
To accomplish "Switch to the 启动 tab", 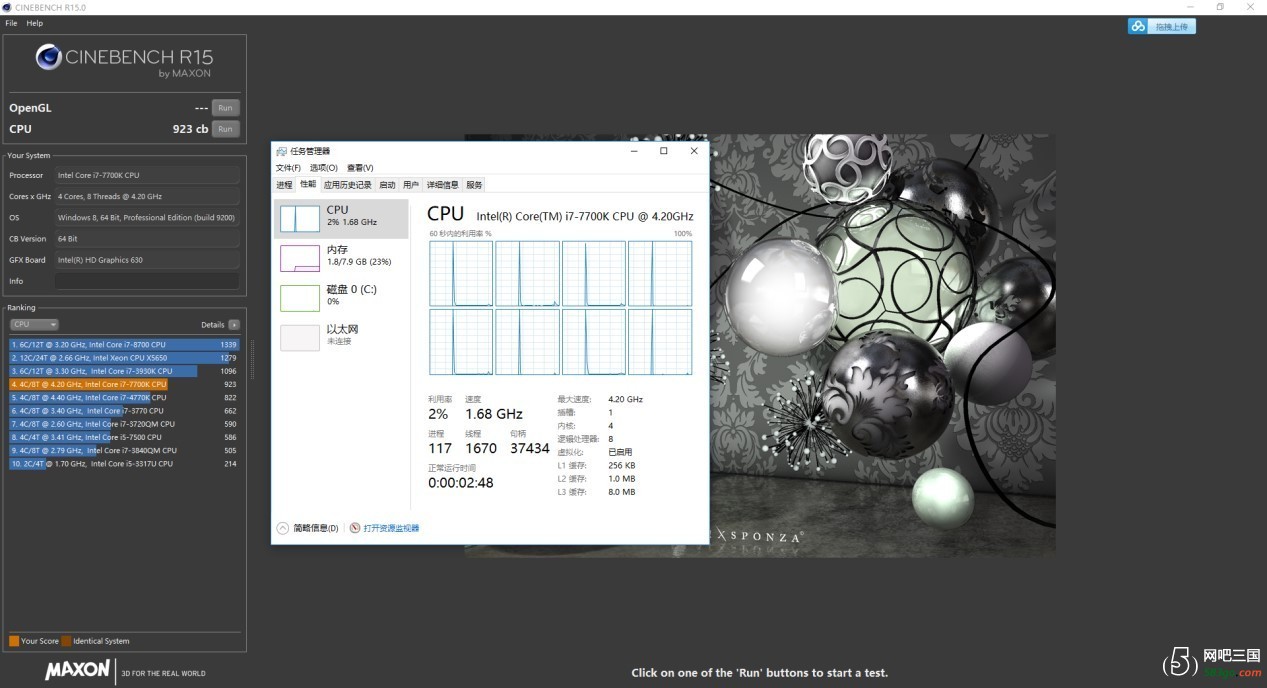I will tap(387, 185).
